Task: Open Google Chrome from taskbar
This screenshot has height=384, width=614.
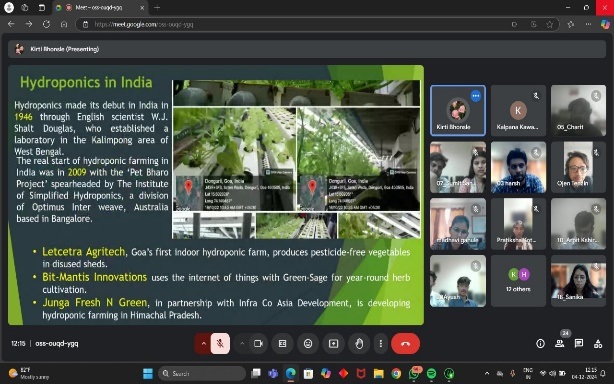Action: click(396, 374)
